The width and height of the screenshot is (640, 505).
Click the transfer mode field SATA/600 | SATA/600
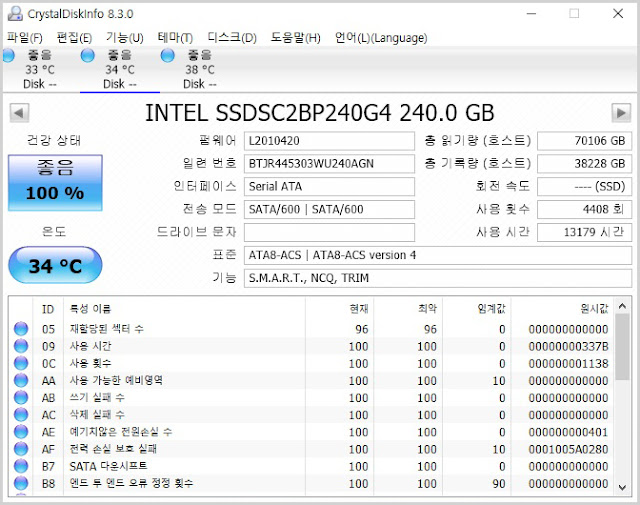coord(329,209)
